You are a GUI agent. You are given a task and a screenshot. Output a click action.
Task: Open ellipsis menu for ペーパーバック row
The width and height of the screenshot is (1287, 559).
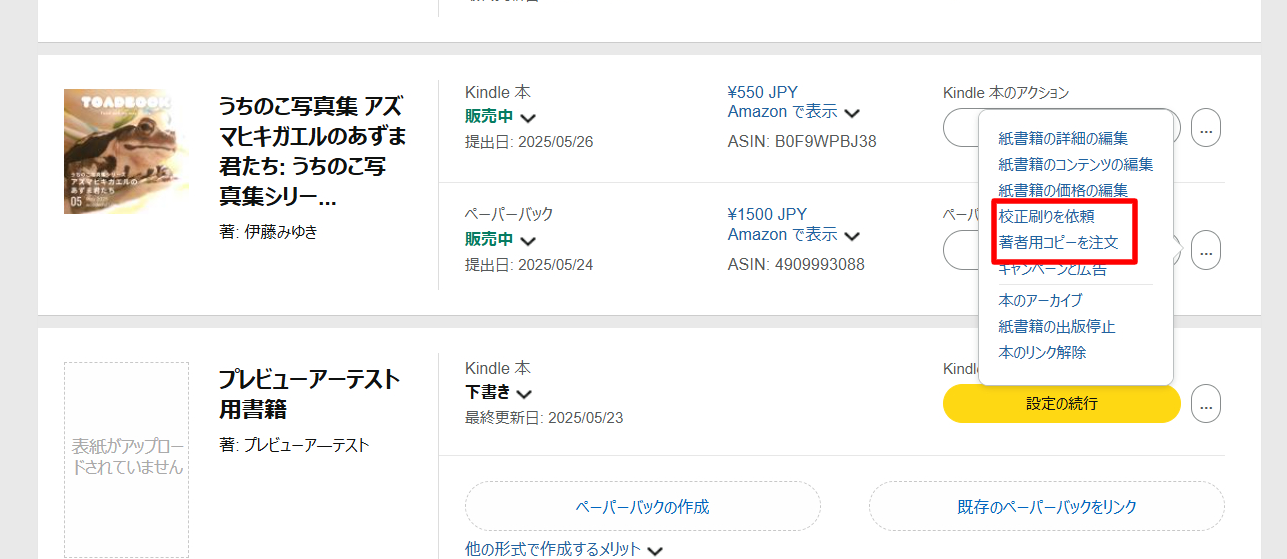click(1206, 250)
